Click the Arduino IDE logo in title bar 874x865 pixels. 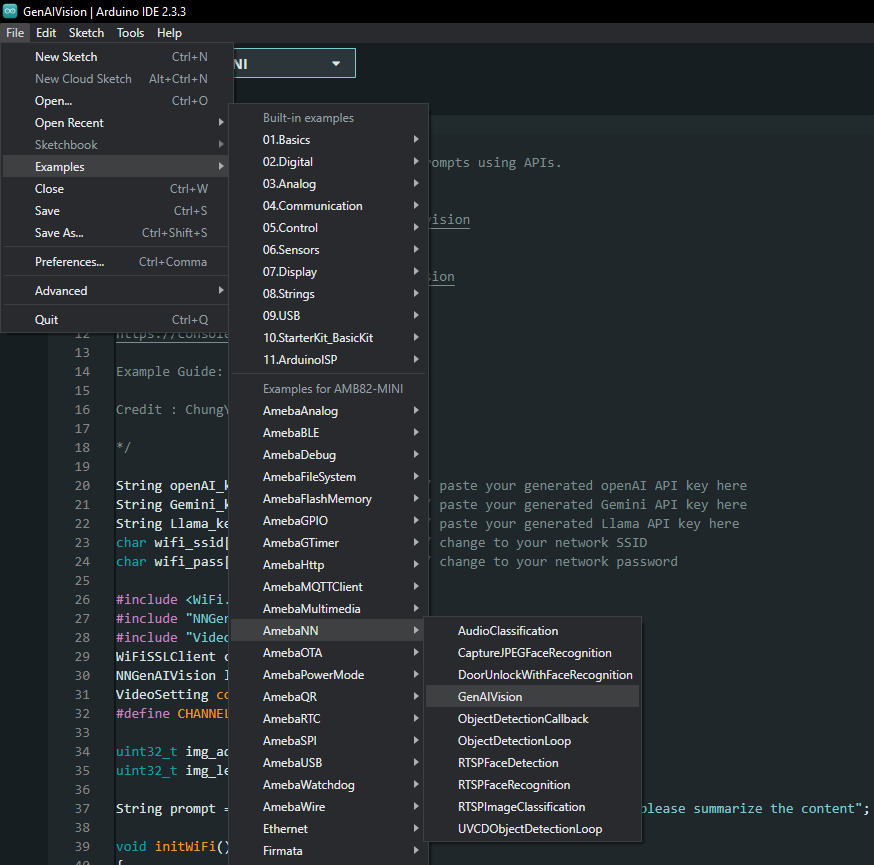[10, 11]
